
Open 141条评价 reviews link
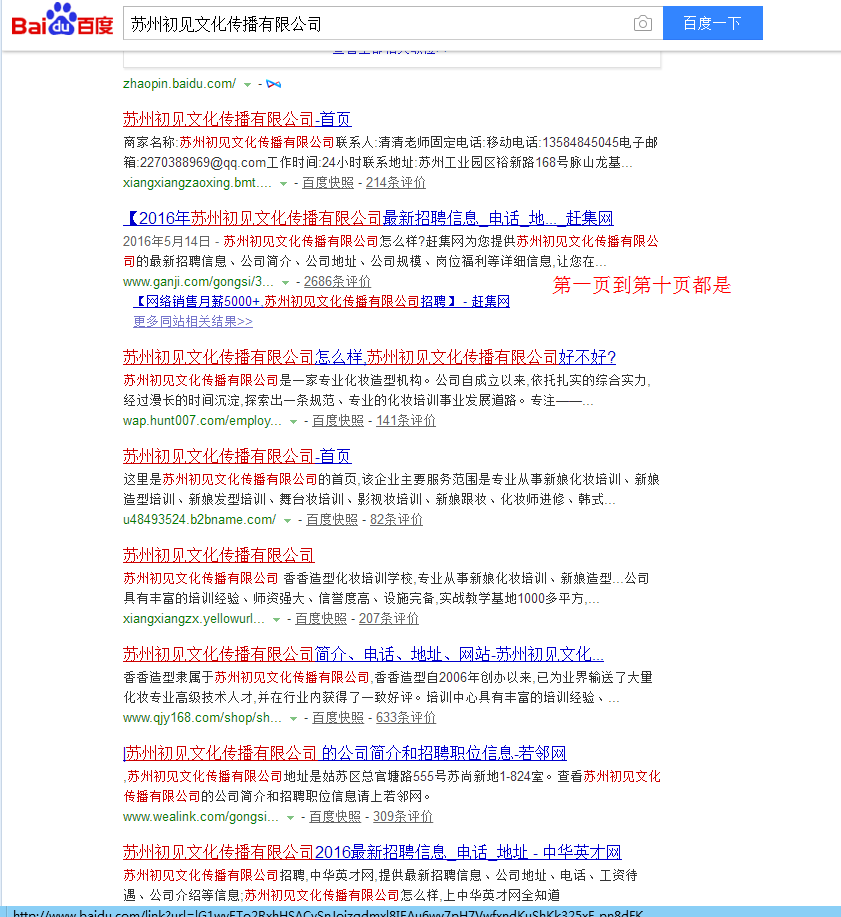coord(405,420)
